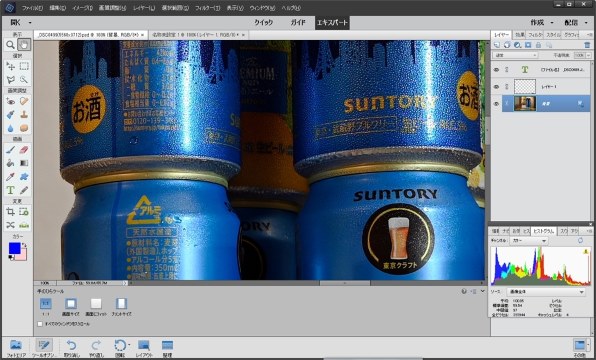Screen dimensions: 596x360
Task: Select the Gradient tool
Action: point(24,163)
